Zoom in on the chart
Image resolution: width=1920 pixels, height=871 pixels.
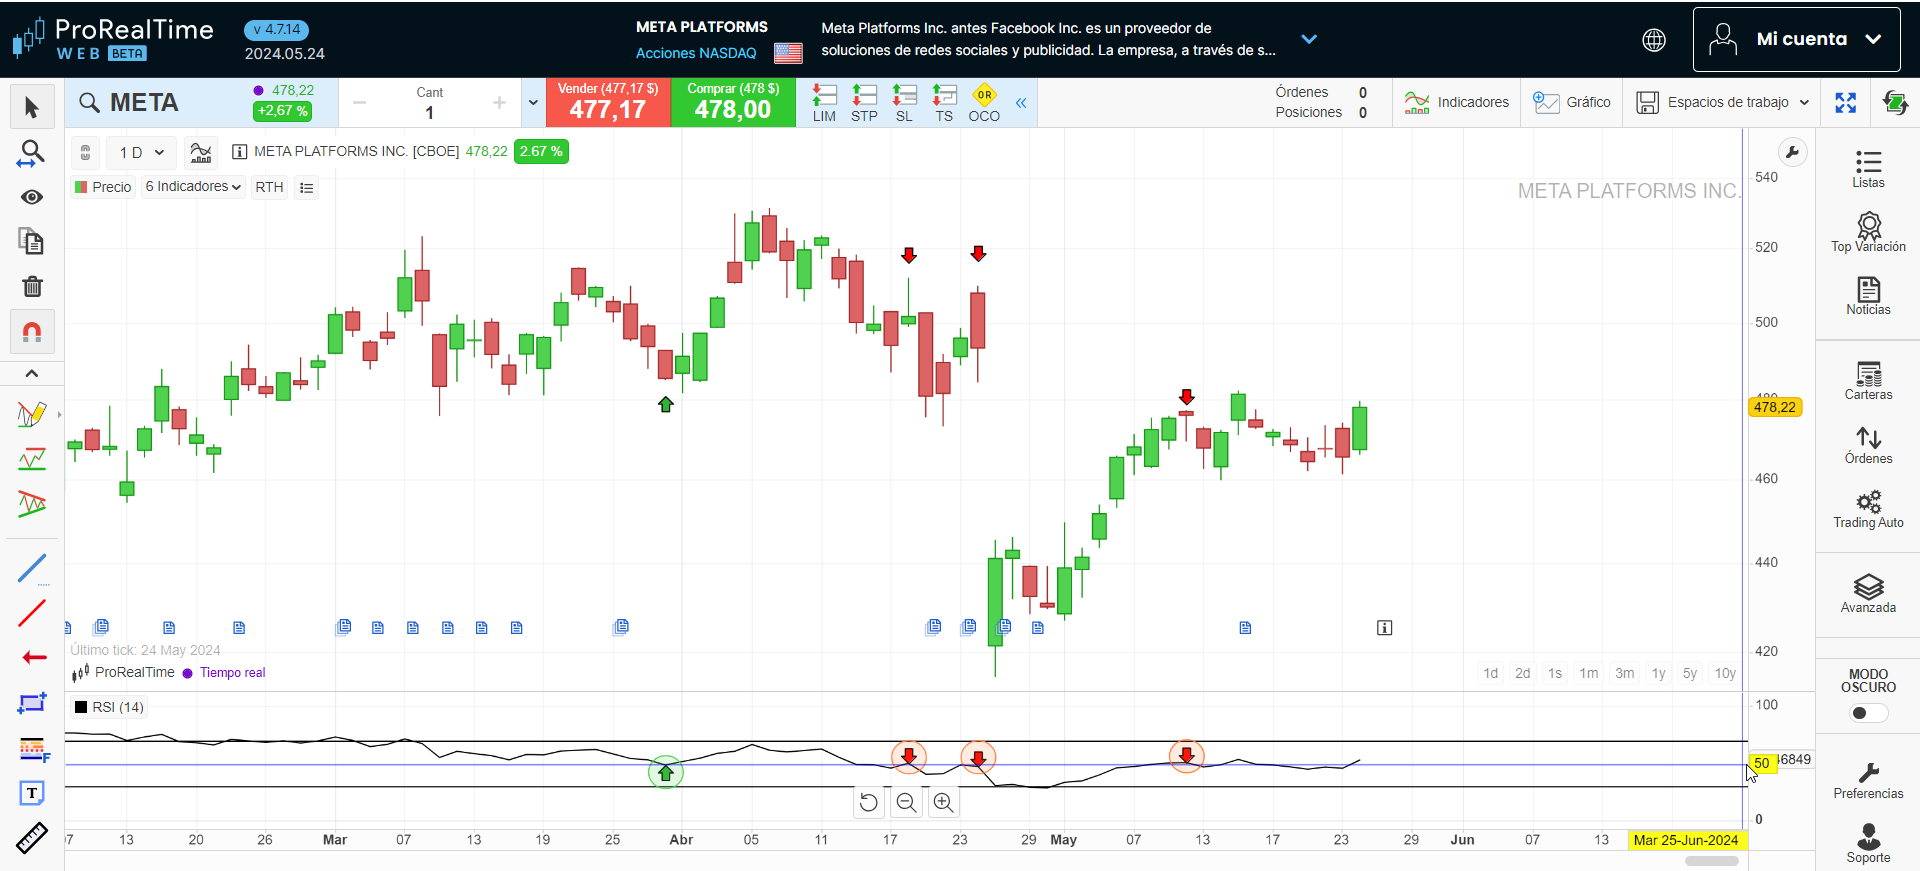point(943,802)
